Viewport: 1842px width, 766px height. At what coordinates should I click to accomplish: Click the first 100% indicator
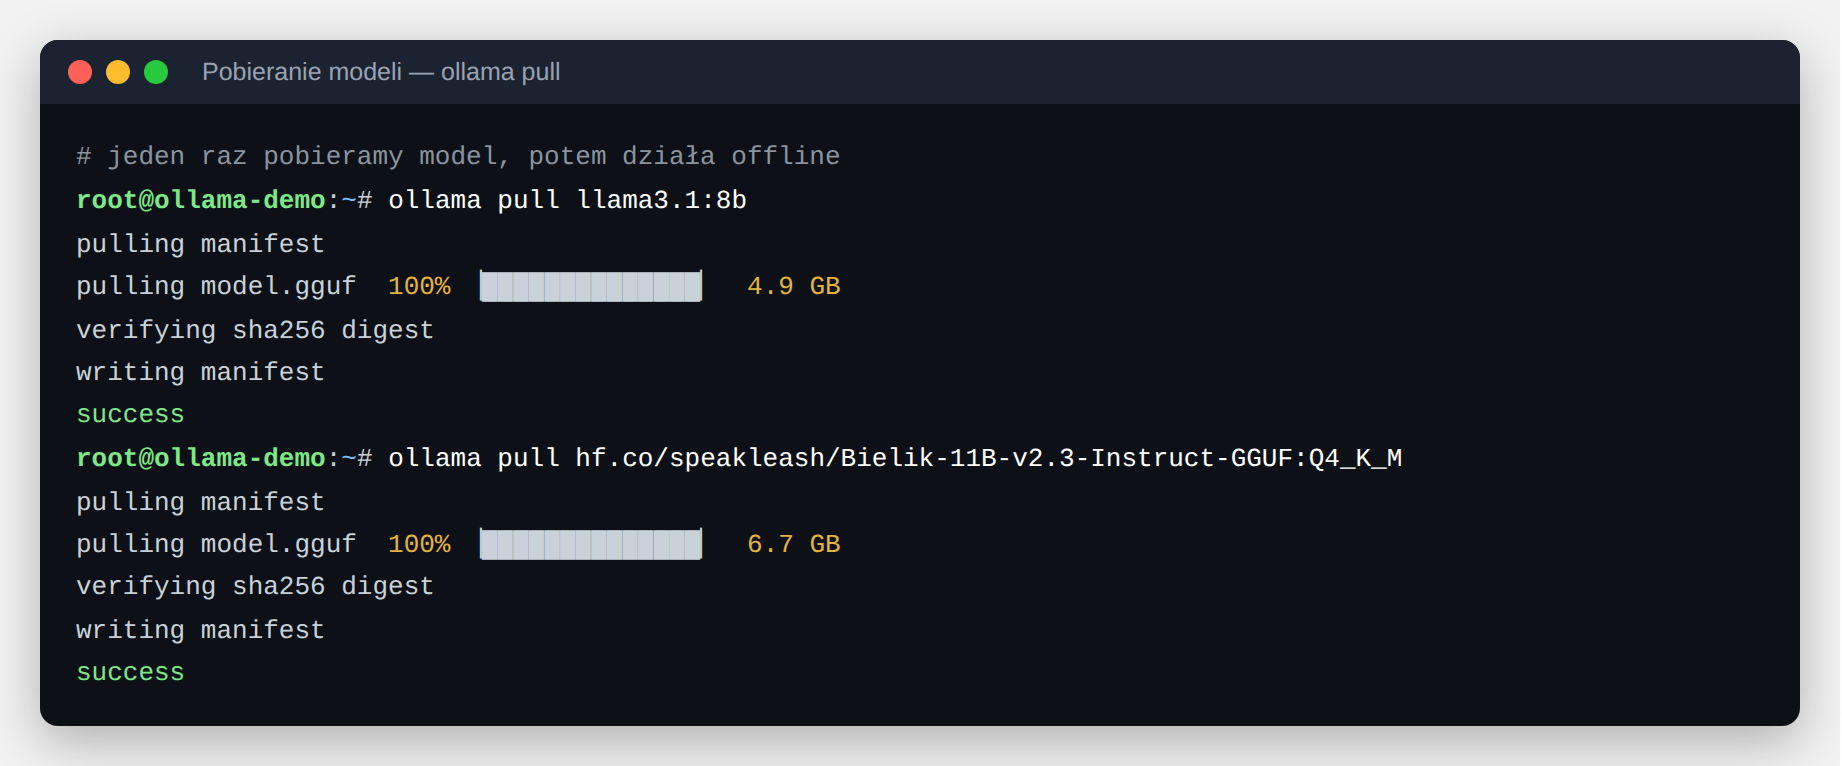[x=419, y=286]
